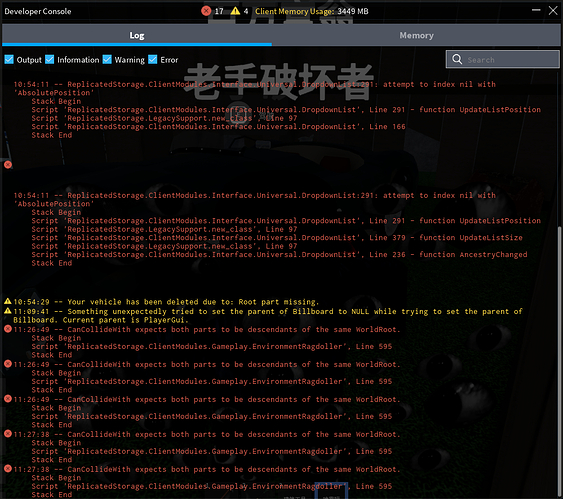Minimize the Developer Console window
This screenshot has height=499, width=563.
(536, 10)
